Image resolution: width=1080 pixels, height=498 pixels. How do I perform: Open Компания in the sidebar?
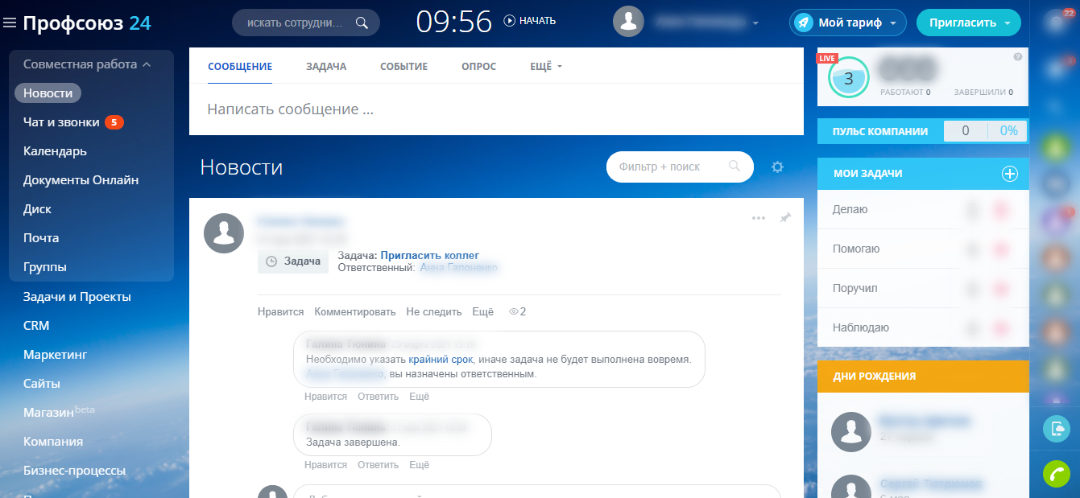[x=53, y=442]
